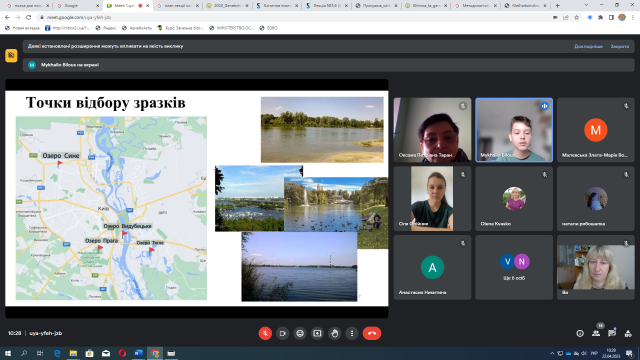Dismiss the extensions notice with Закрити
This screenshot has width=640, height=360.
(620, 47)
